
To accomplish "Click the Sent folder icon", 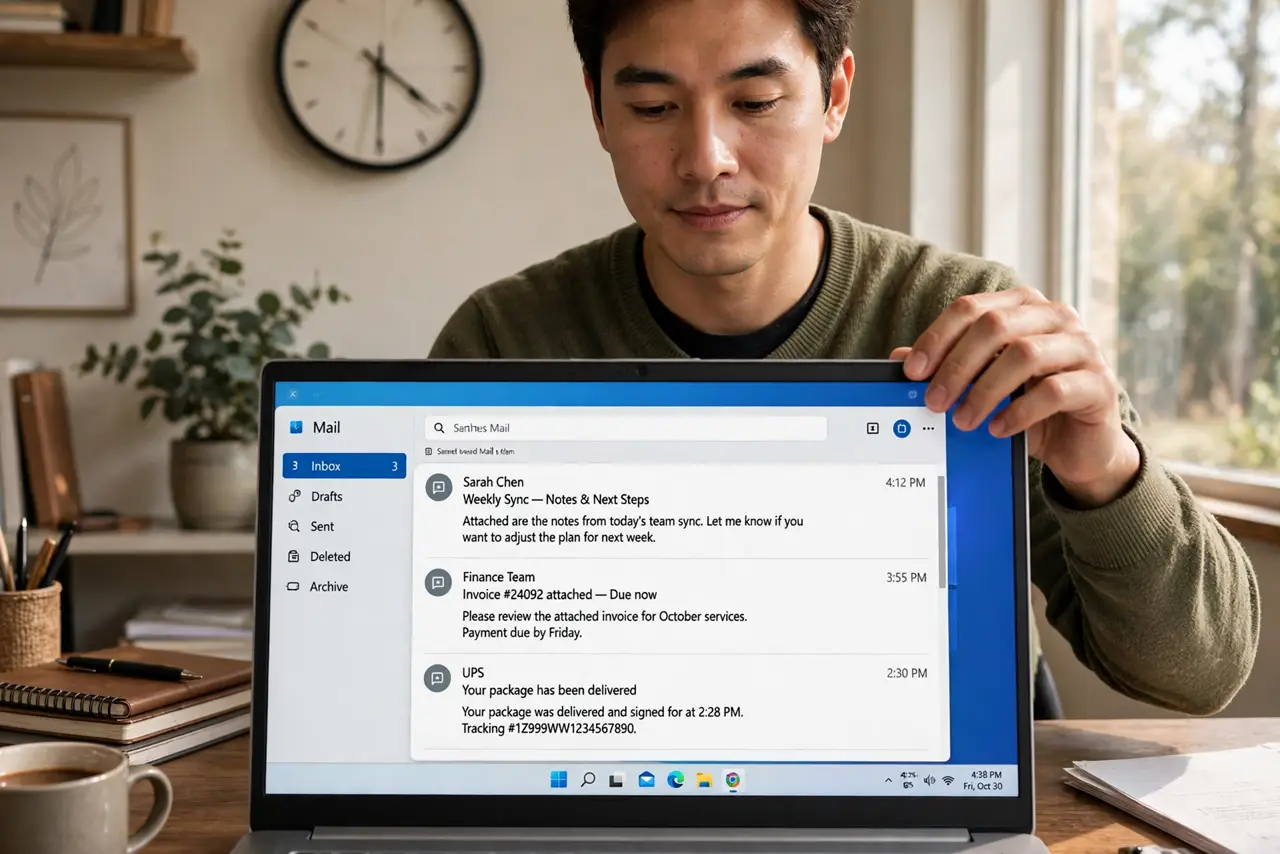I will click(x=294, y=526).
